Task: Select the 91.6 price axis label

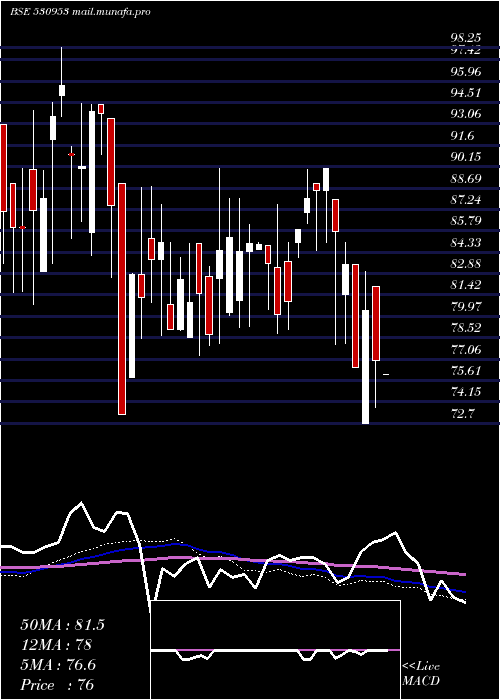Action: (x=462, y=136)
